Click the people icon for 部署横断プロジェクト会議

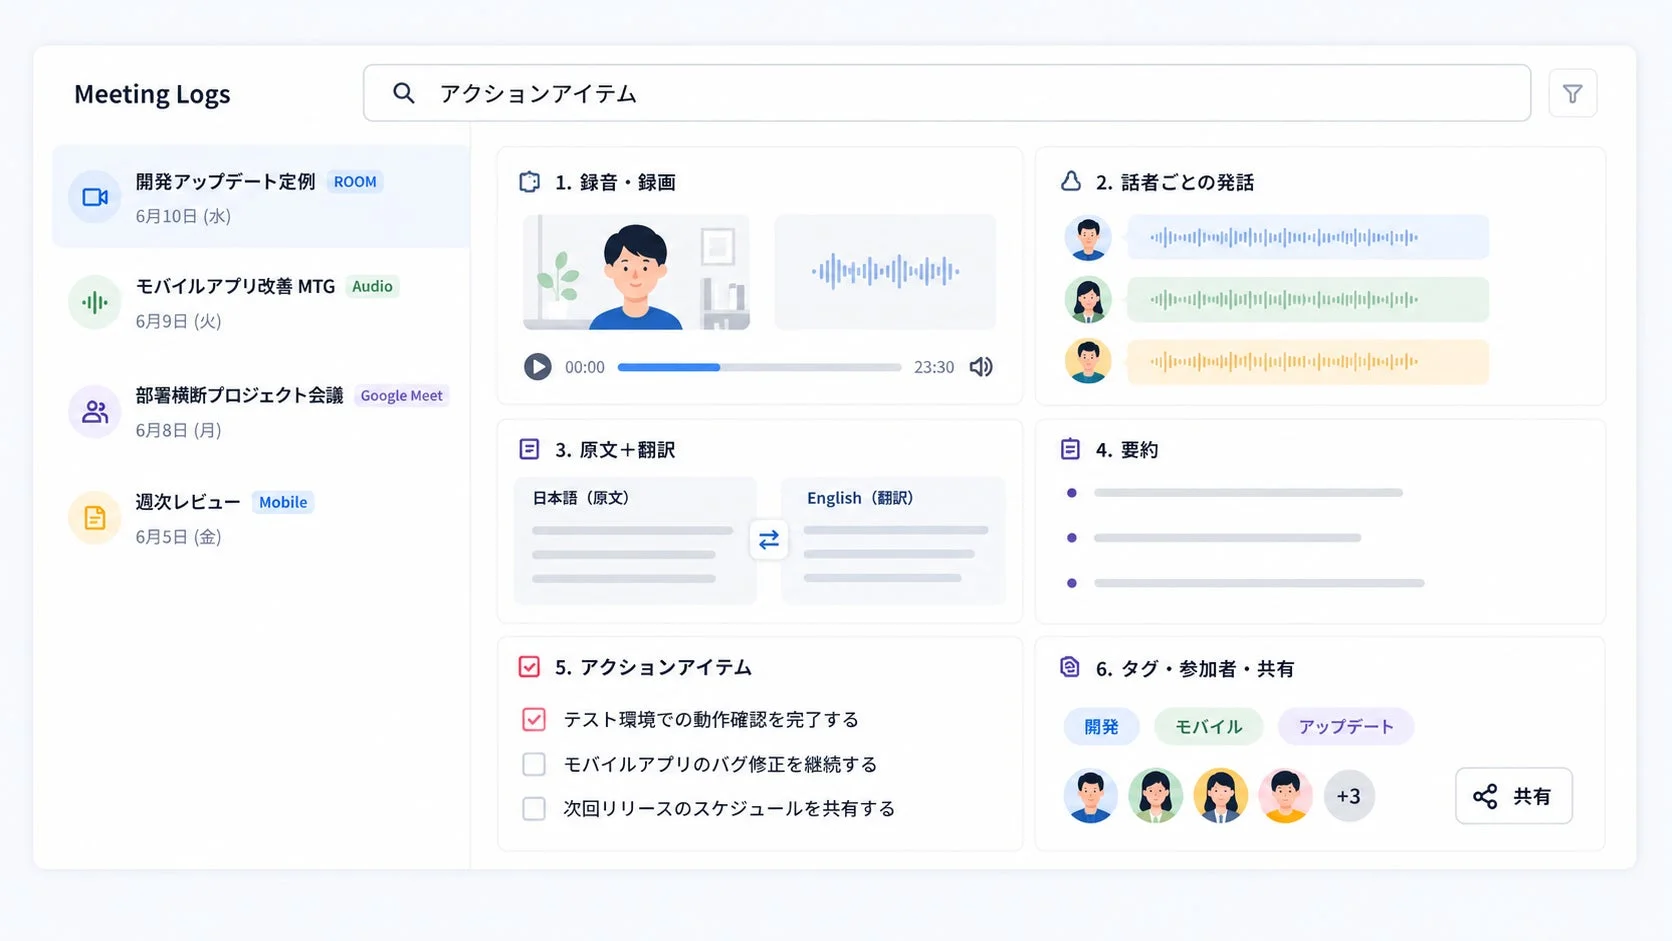(95, 411)
